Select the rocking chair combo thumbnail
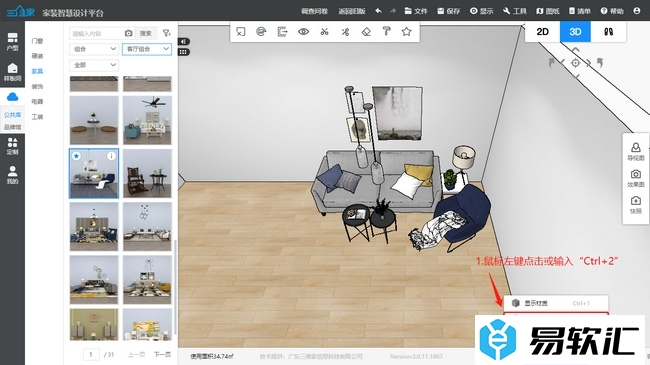Screen dimensions: 650x365 (x=147, y=173)
